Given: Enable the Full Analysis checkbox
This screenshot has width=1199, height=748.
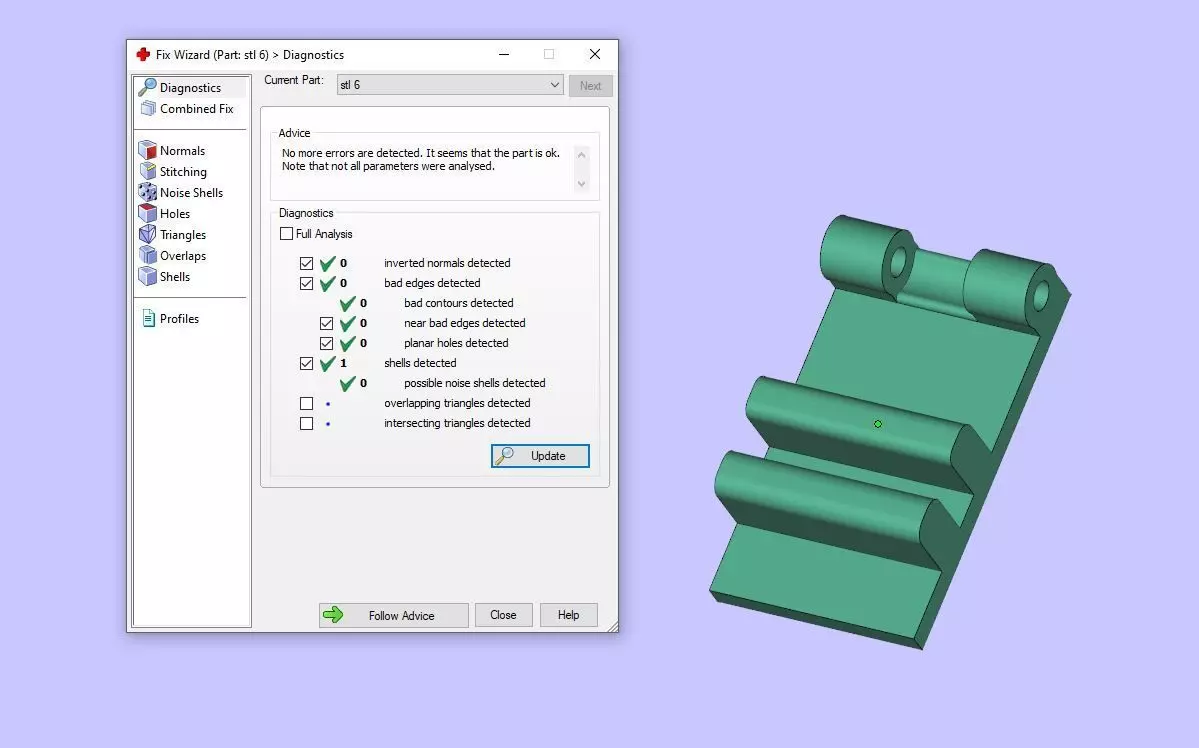Looking at the screenshot, I should pos(287,234).
